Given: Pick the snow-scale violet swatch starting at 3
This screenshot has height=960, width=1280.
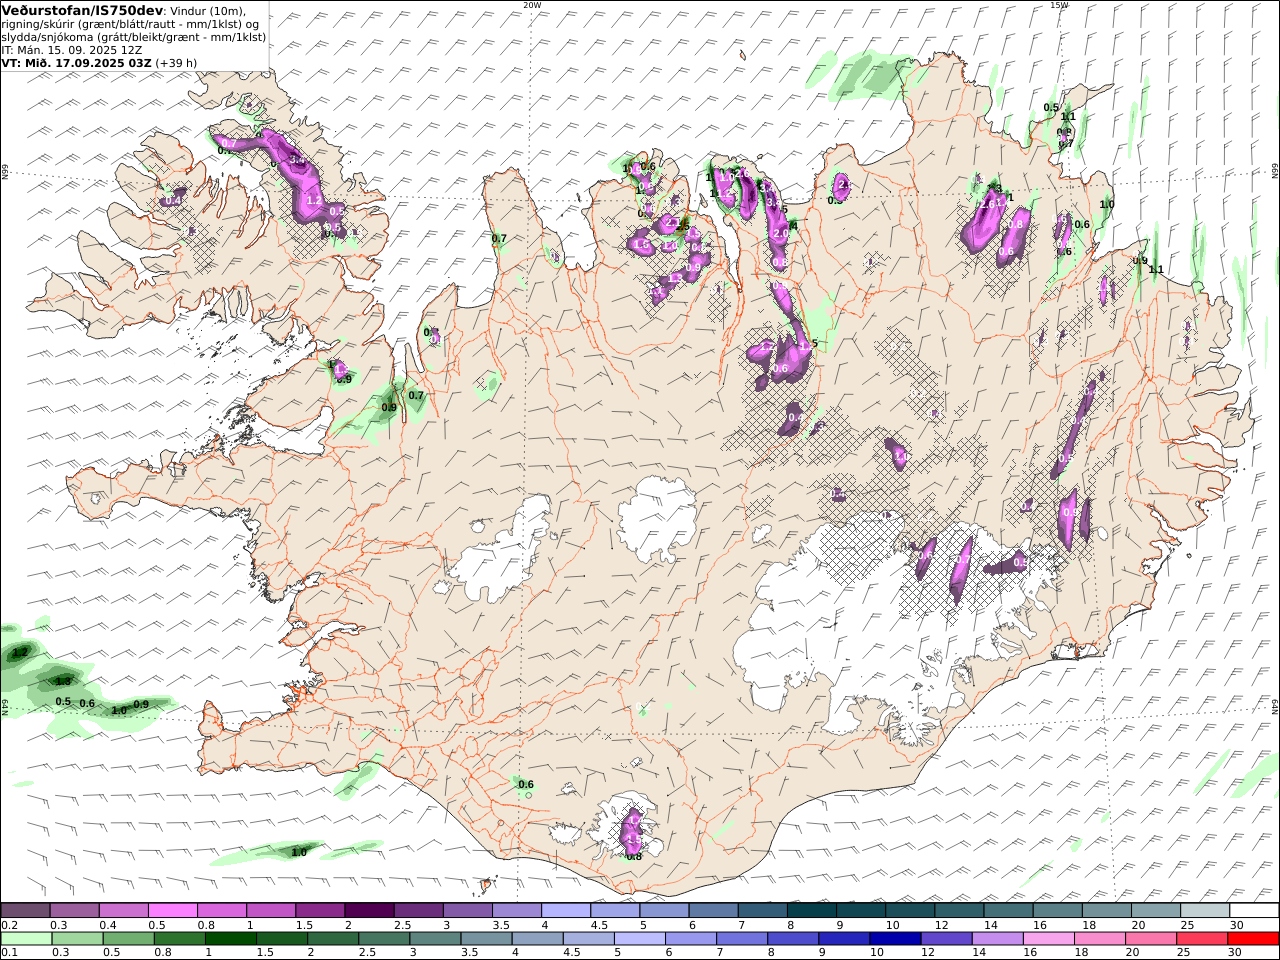Looking at the screenshot, I should (467, 910).
